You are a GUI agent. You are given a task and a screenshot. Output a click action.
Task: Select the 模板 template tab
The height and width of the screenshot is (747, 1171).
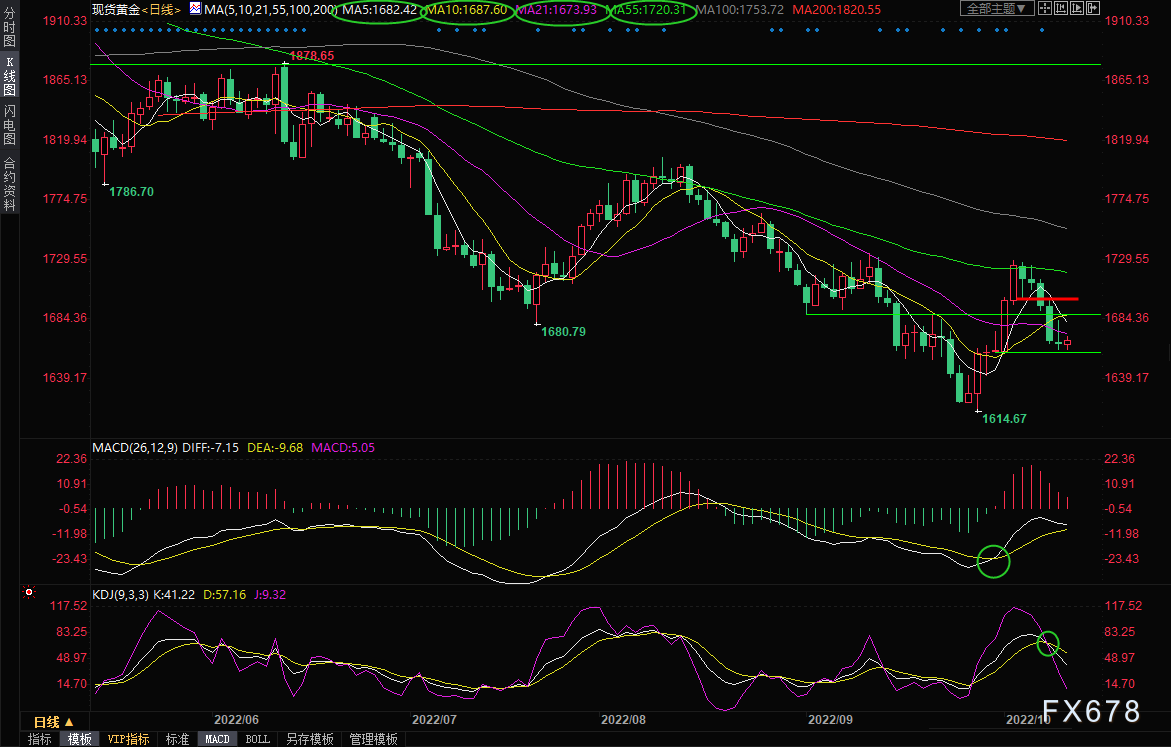80,739
